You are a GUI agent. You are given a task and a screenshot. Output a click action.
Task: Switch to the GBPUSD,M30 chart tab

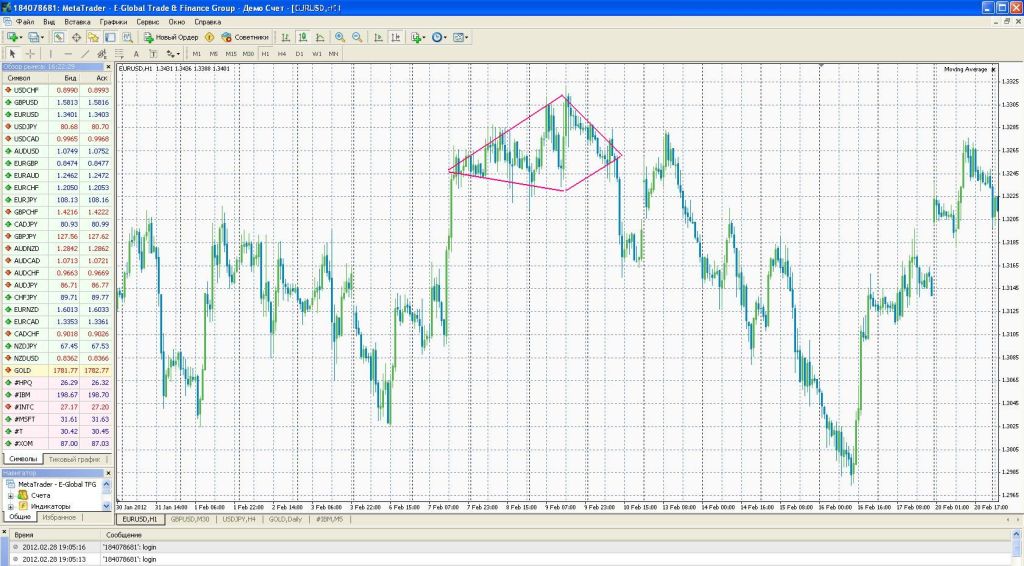click(189, 520)
